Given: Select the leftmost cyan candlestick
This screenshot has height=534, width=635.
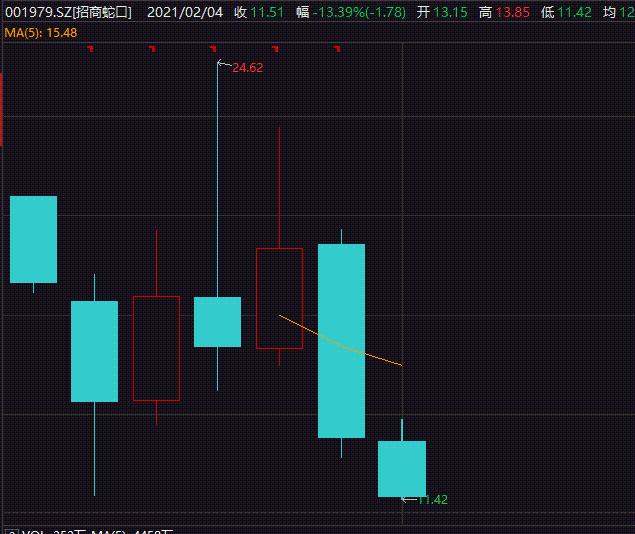Looking at the screenshot, I should [33, 239].
